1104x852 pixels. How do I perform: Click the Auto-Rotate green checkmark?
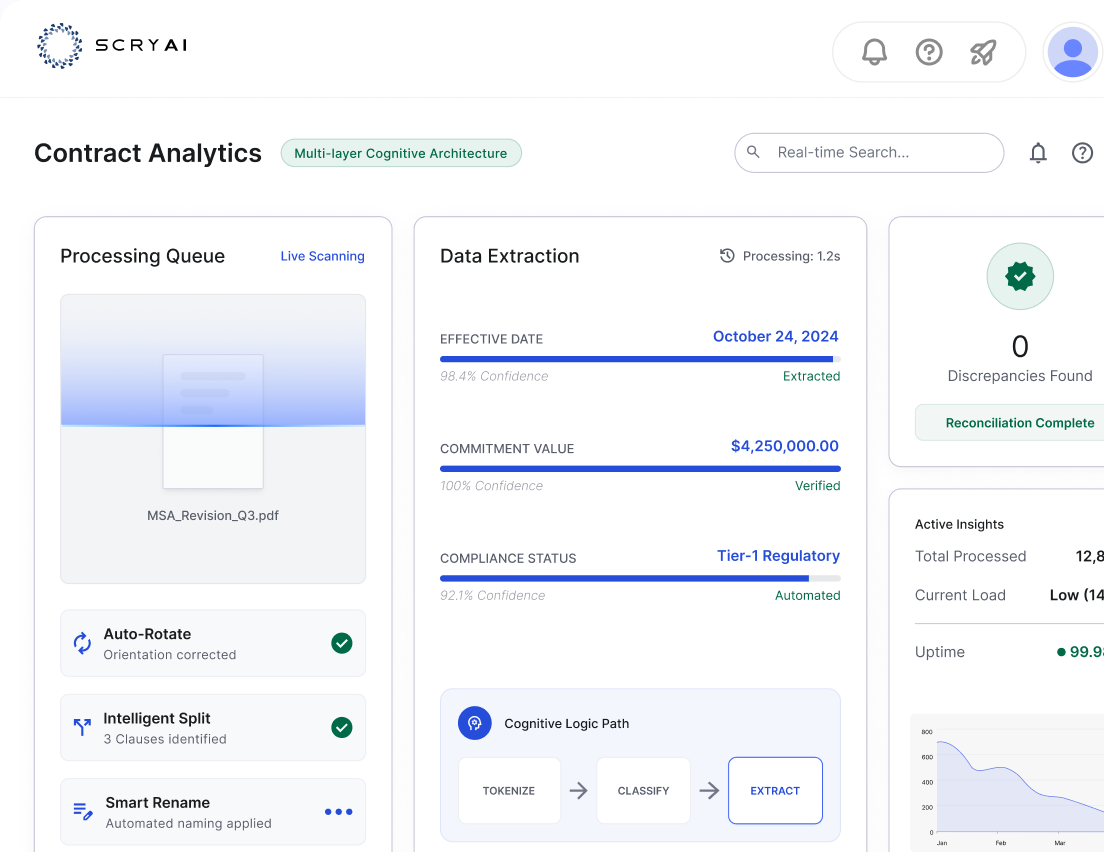[x=341, y=643]
